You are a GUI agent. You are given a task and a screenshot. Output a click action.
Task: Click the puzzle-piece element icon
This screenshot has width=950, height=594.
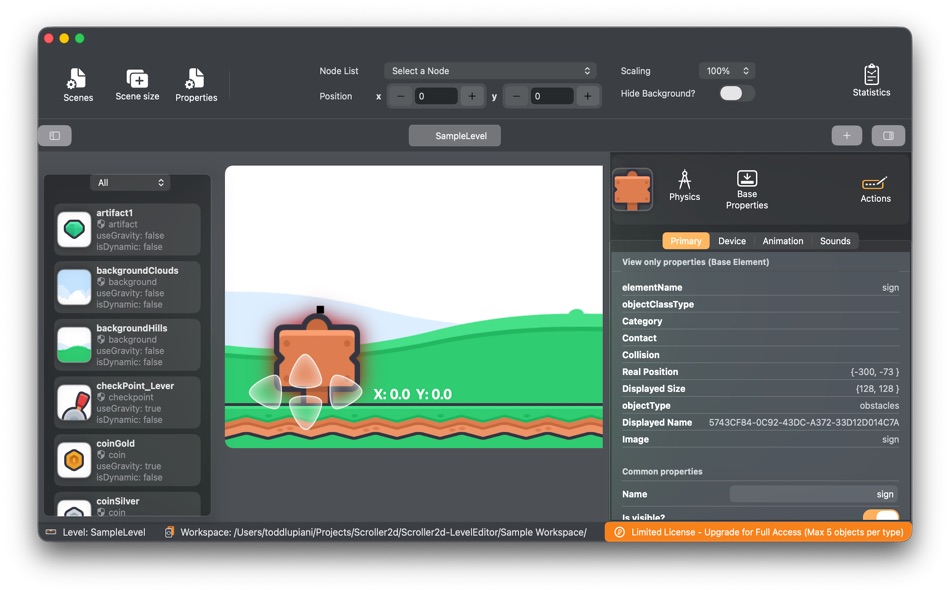633,189
